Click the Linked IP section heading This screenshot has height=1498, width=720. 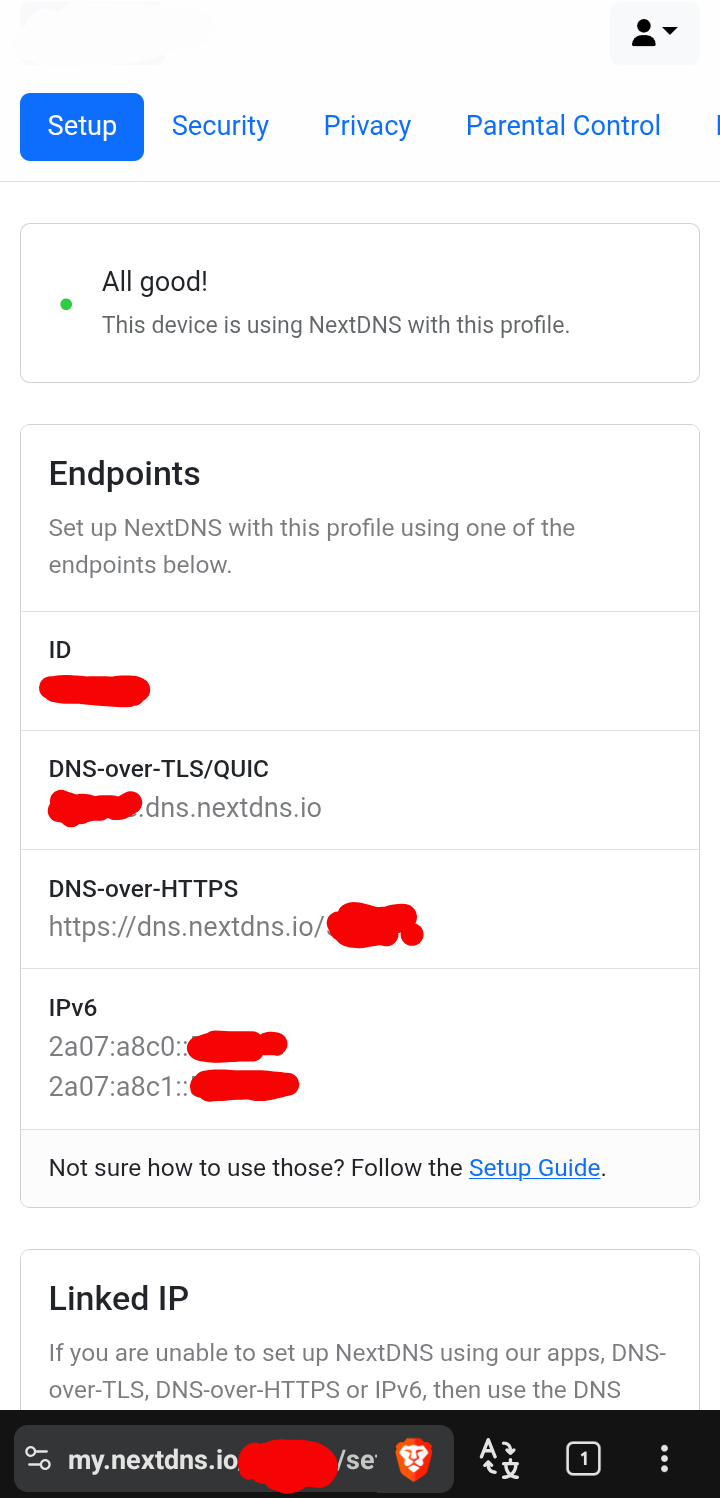coord(119,1298)
